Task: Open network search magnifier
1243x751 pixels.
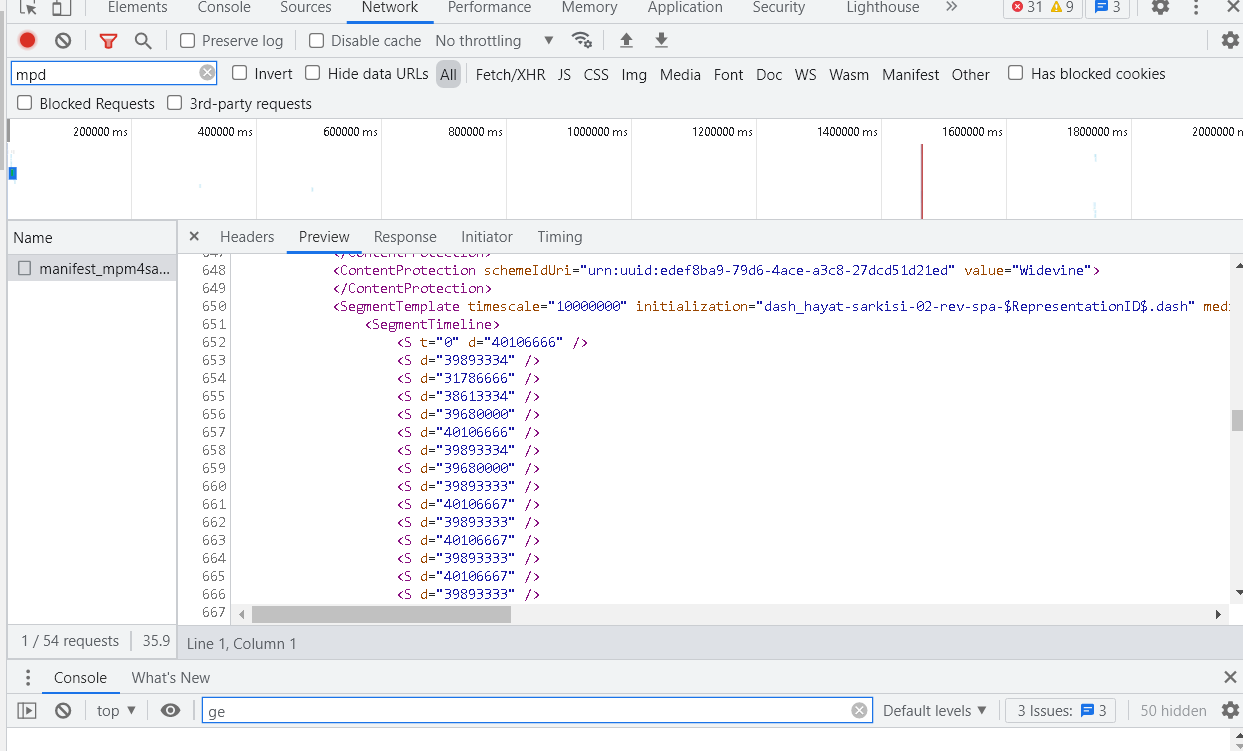Action: [x=143, y=41]
